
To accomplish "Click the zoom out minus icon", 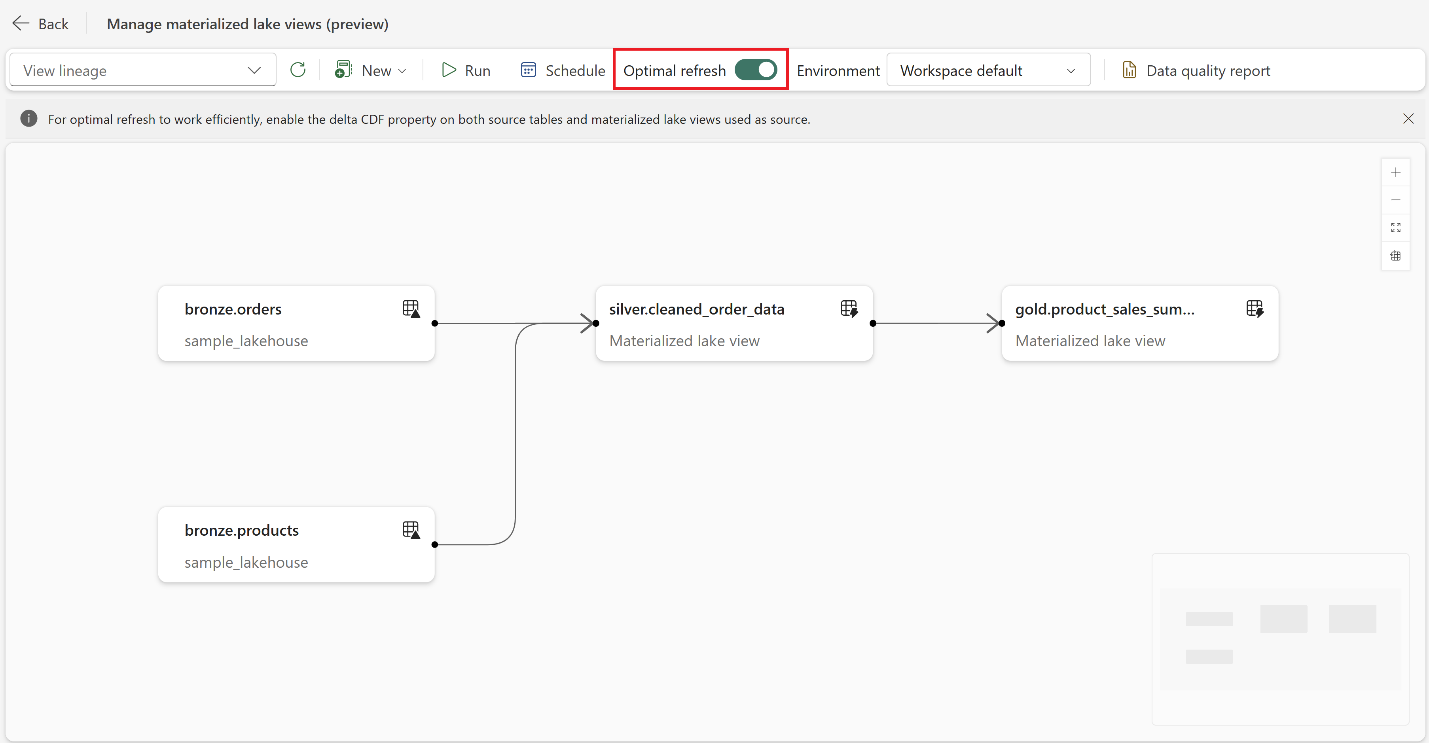I will point(1396,200).
